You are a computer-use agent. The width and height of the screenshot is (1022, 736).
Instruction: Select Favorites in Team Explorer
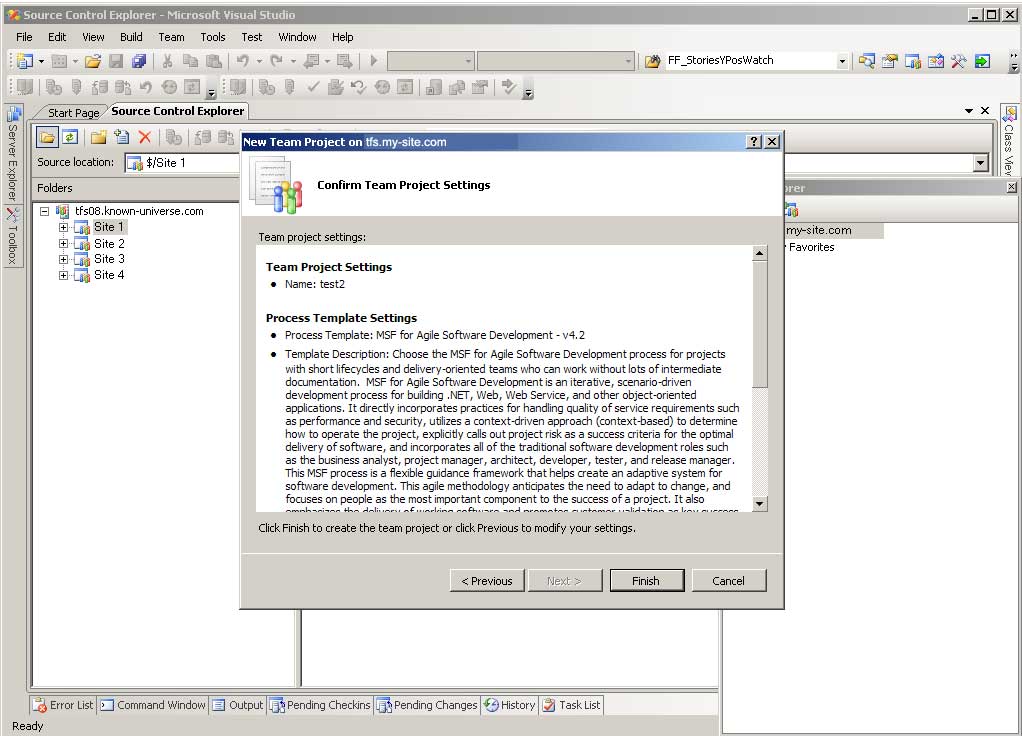[x=811, y=247]
